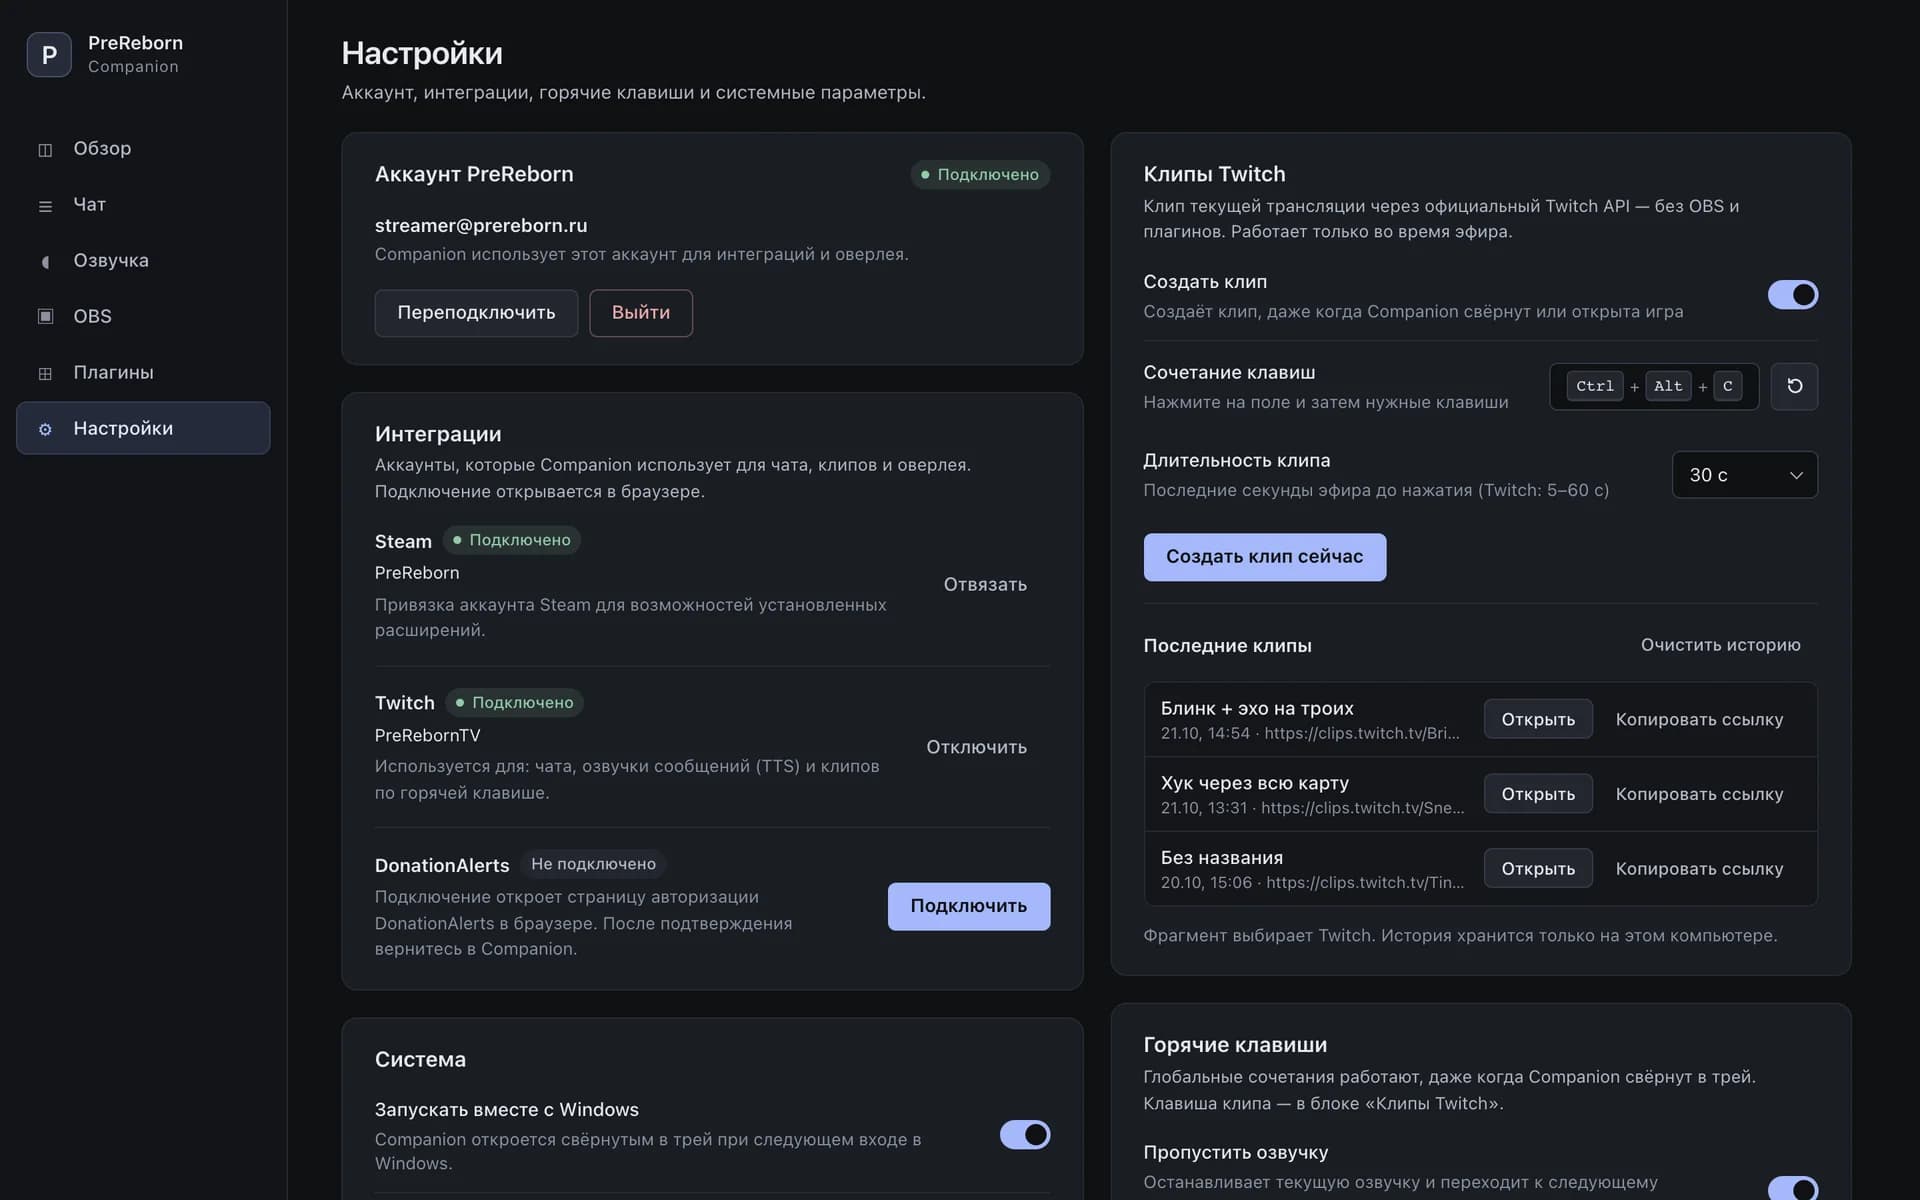Toggle the Создать клип switch
The image size is (1920, 1200).
click(x=1793, y=295)
